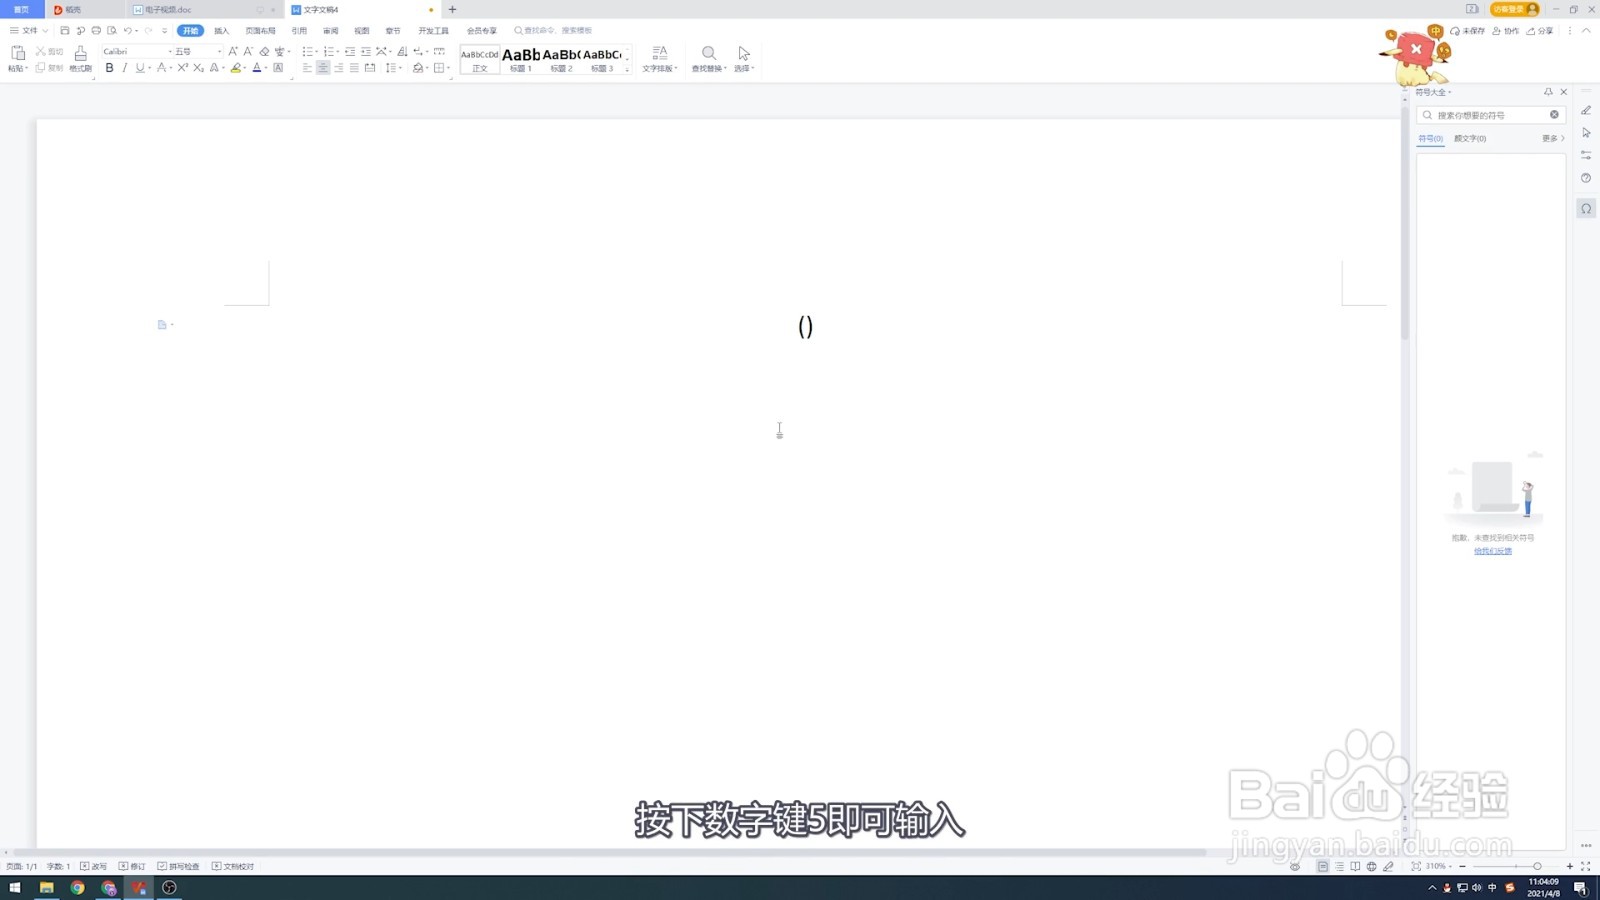Click the Format Painter (格式刷) icon
Screen dimensions: 1600x900
(80, 53)
